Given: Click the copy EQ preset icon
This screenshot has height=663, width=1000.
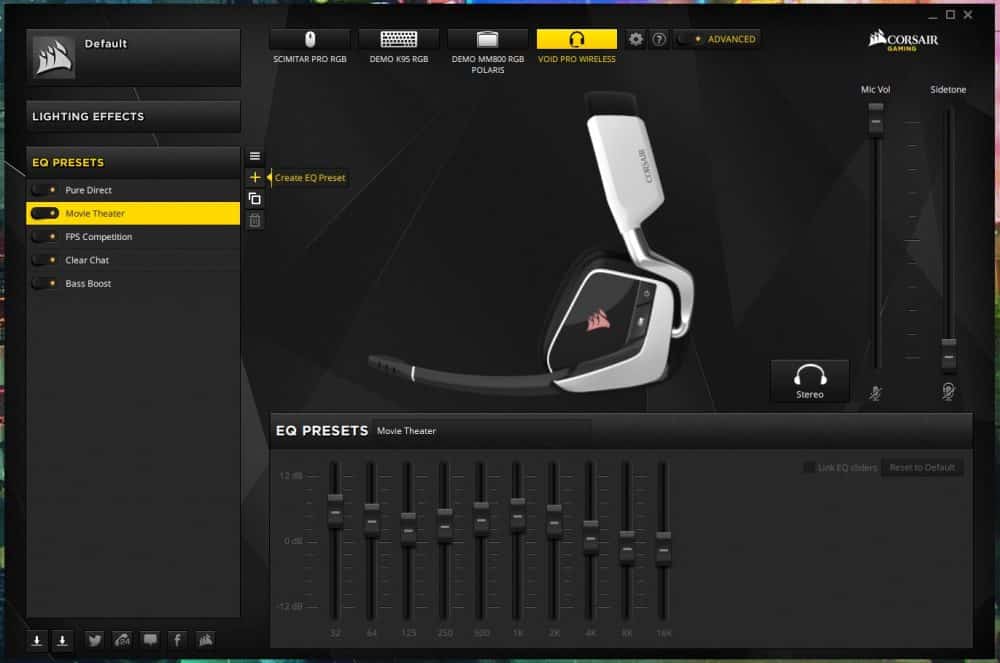Looking at the screenshot, I should 254,199.
